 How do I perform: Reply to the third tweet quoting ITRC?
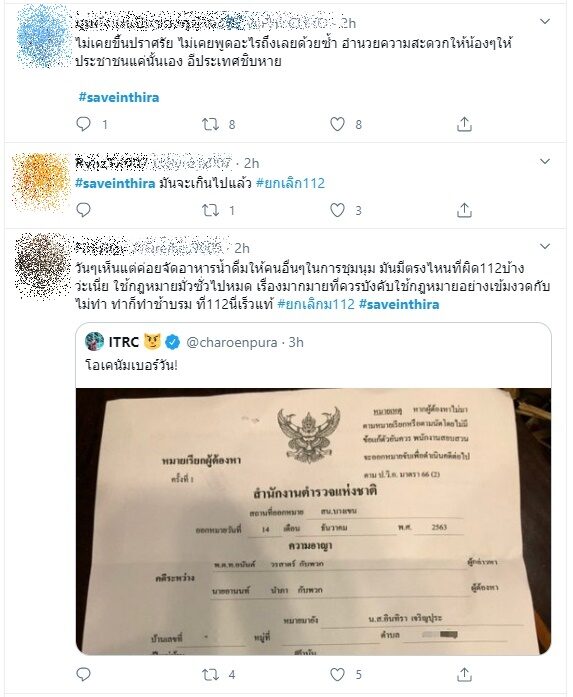(84, 674)
